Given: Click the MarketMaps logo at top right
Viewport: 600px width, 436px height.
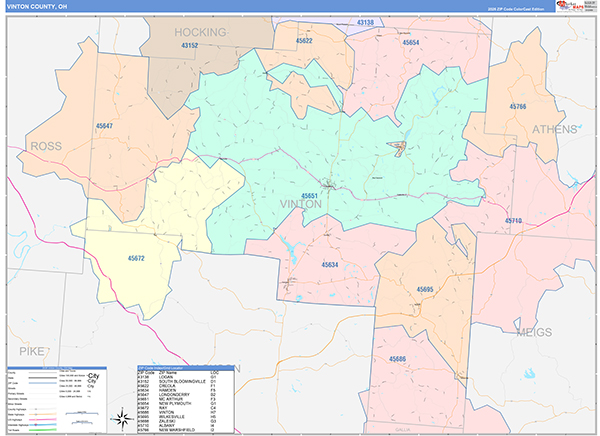Looking at the screenshot, I should tap(570, 6).
